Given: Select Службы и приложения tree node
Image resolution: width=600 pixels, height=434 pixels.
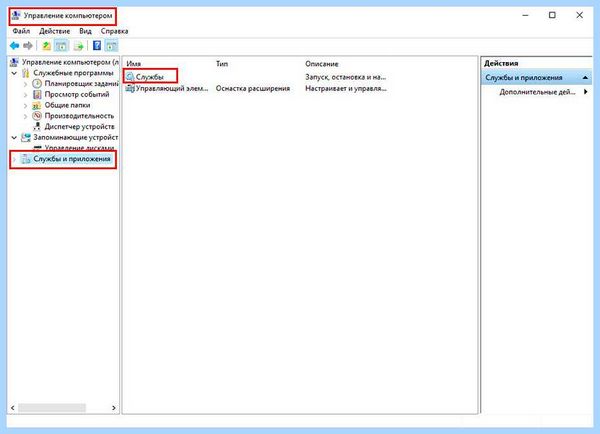Looking at the screenshot, I should point(72,158).
